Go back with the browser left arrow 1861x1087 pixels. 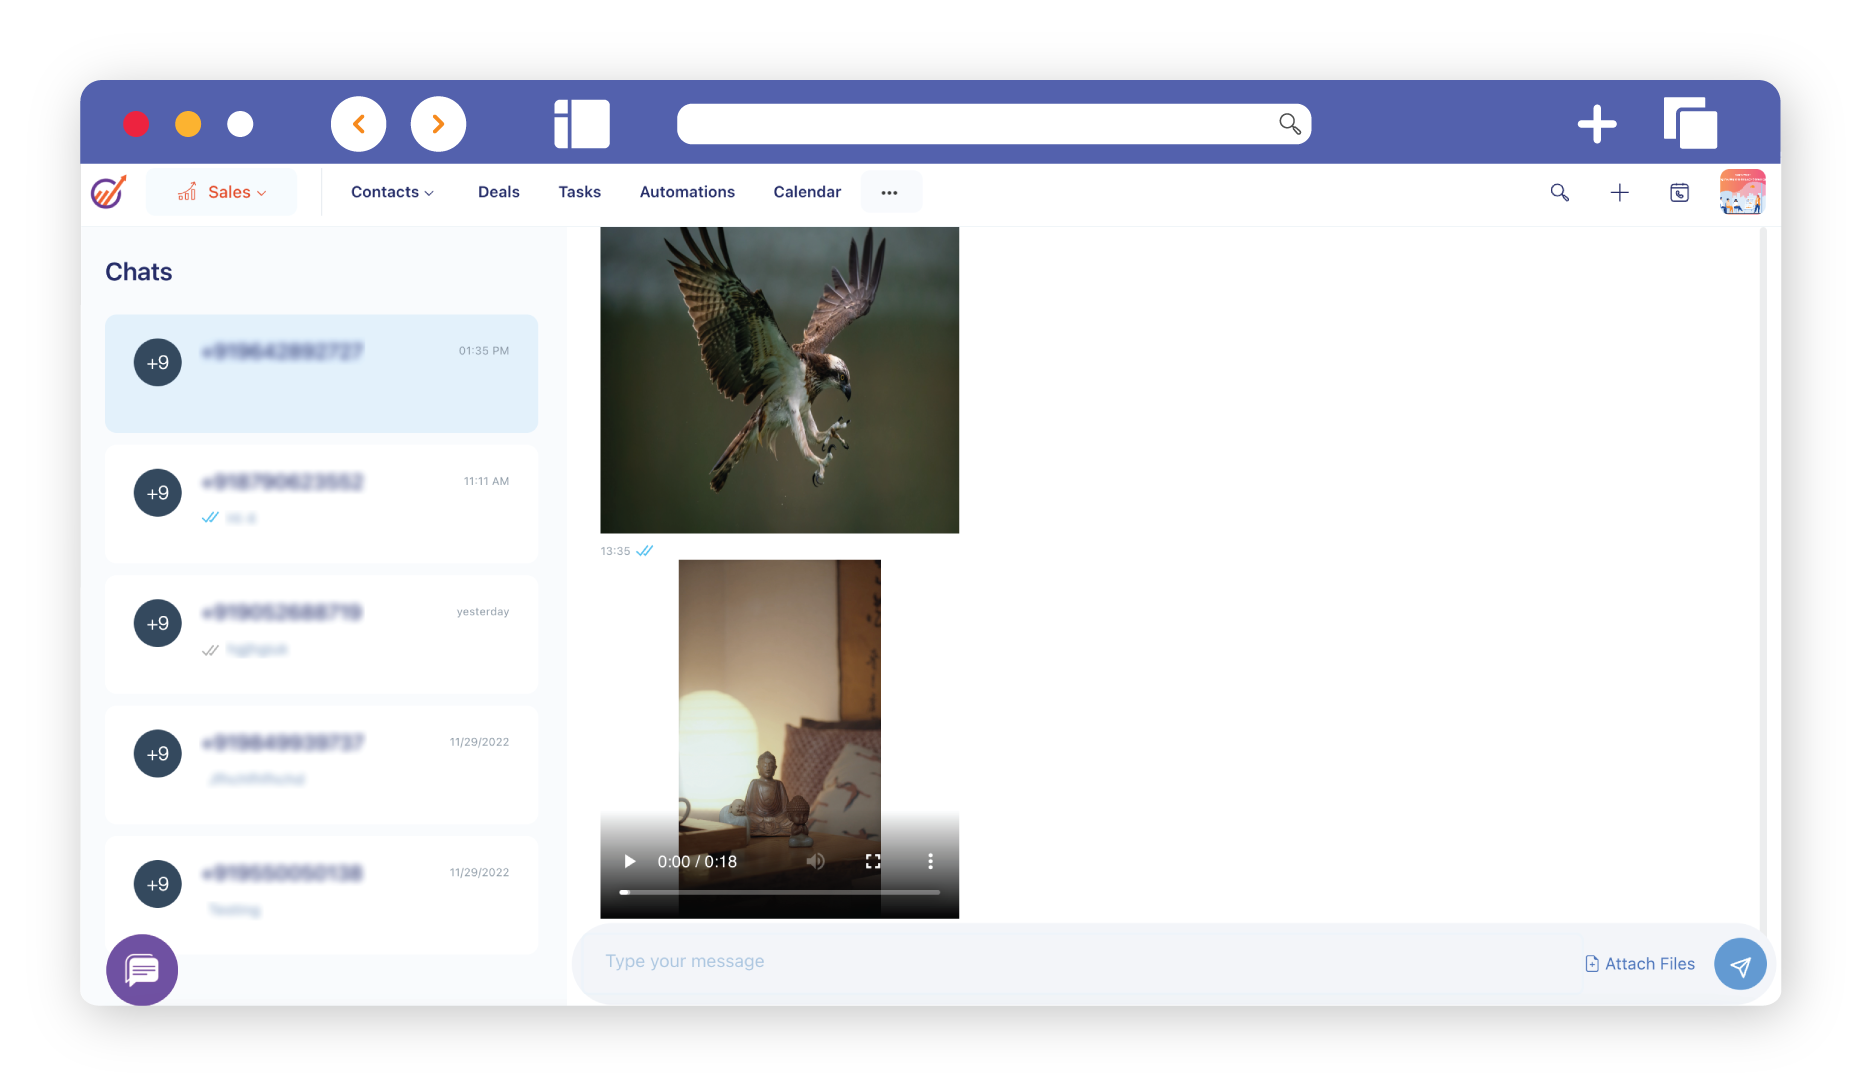point(358,124)
